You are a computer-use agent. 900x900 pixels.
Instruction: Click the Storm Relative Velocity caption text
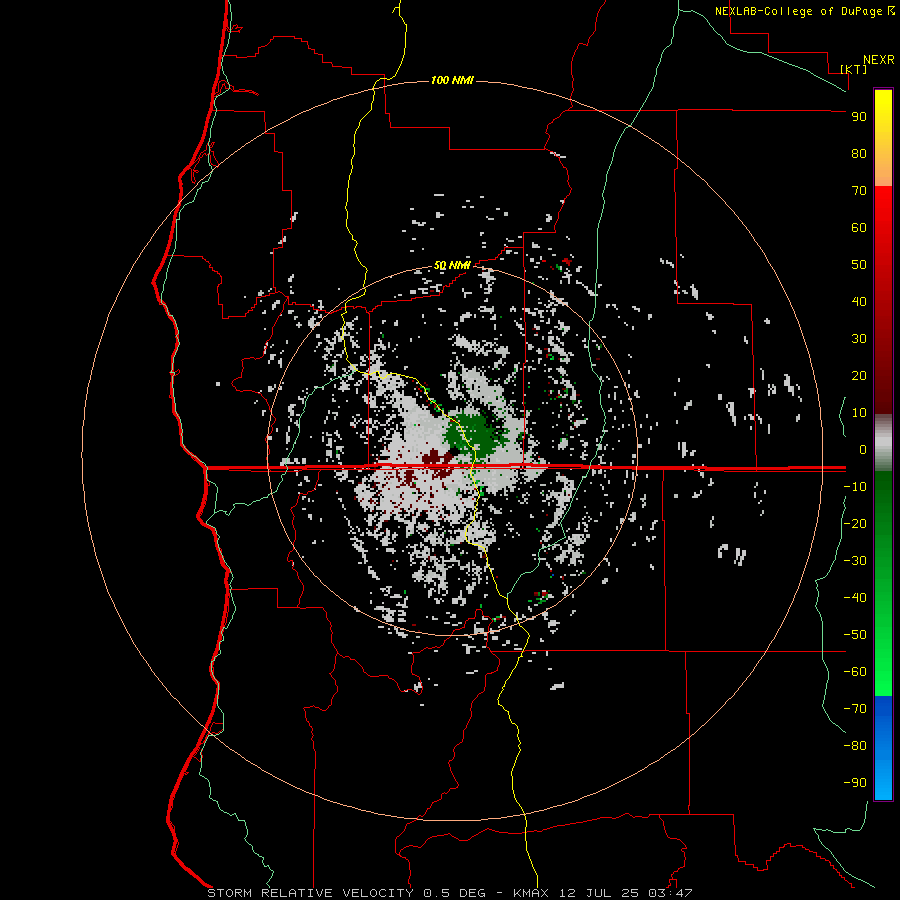449,893
